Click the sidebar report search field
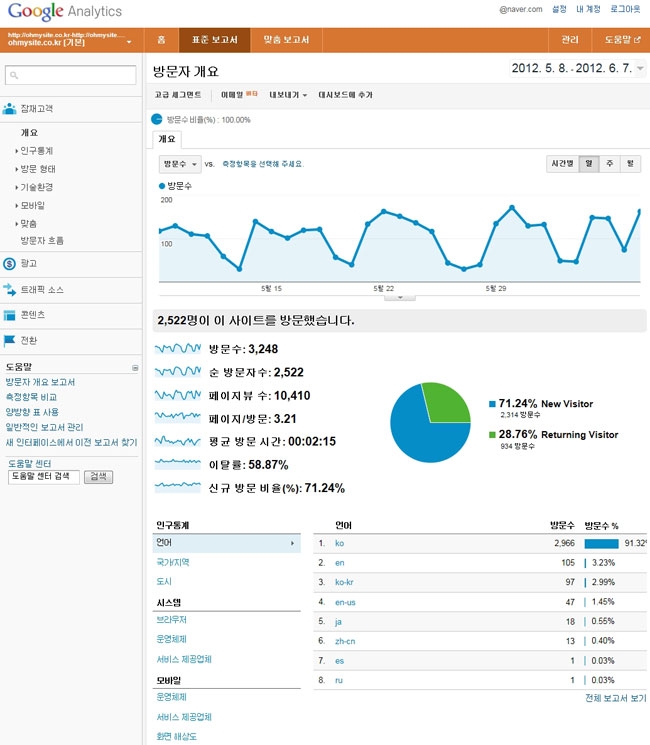Viewport: 650px width, 745px height. coord(71,76)
